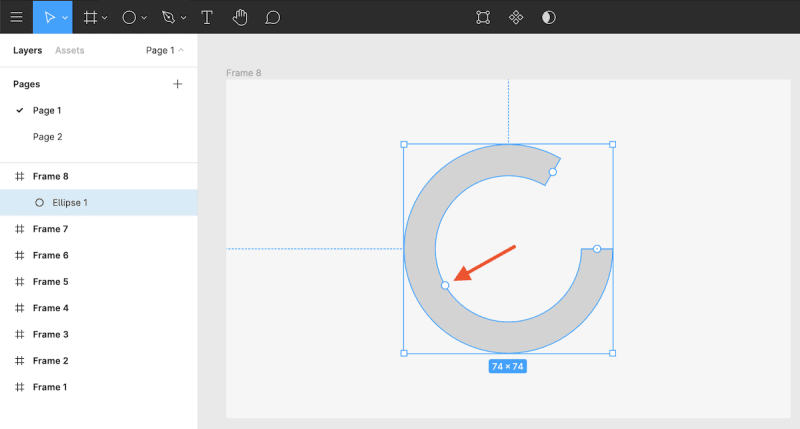Click the Pages section header
Image resolution: width=800 pixels, height=429 pixels.
(27, 84)
